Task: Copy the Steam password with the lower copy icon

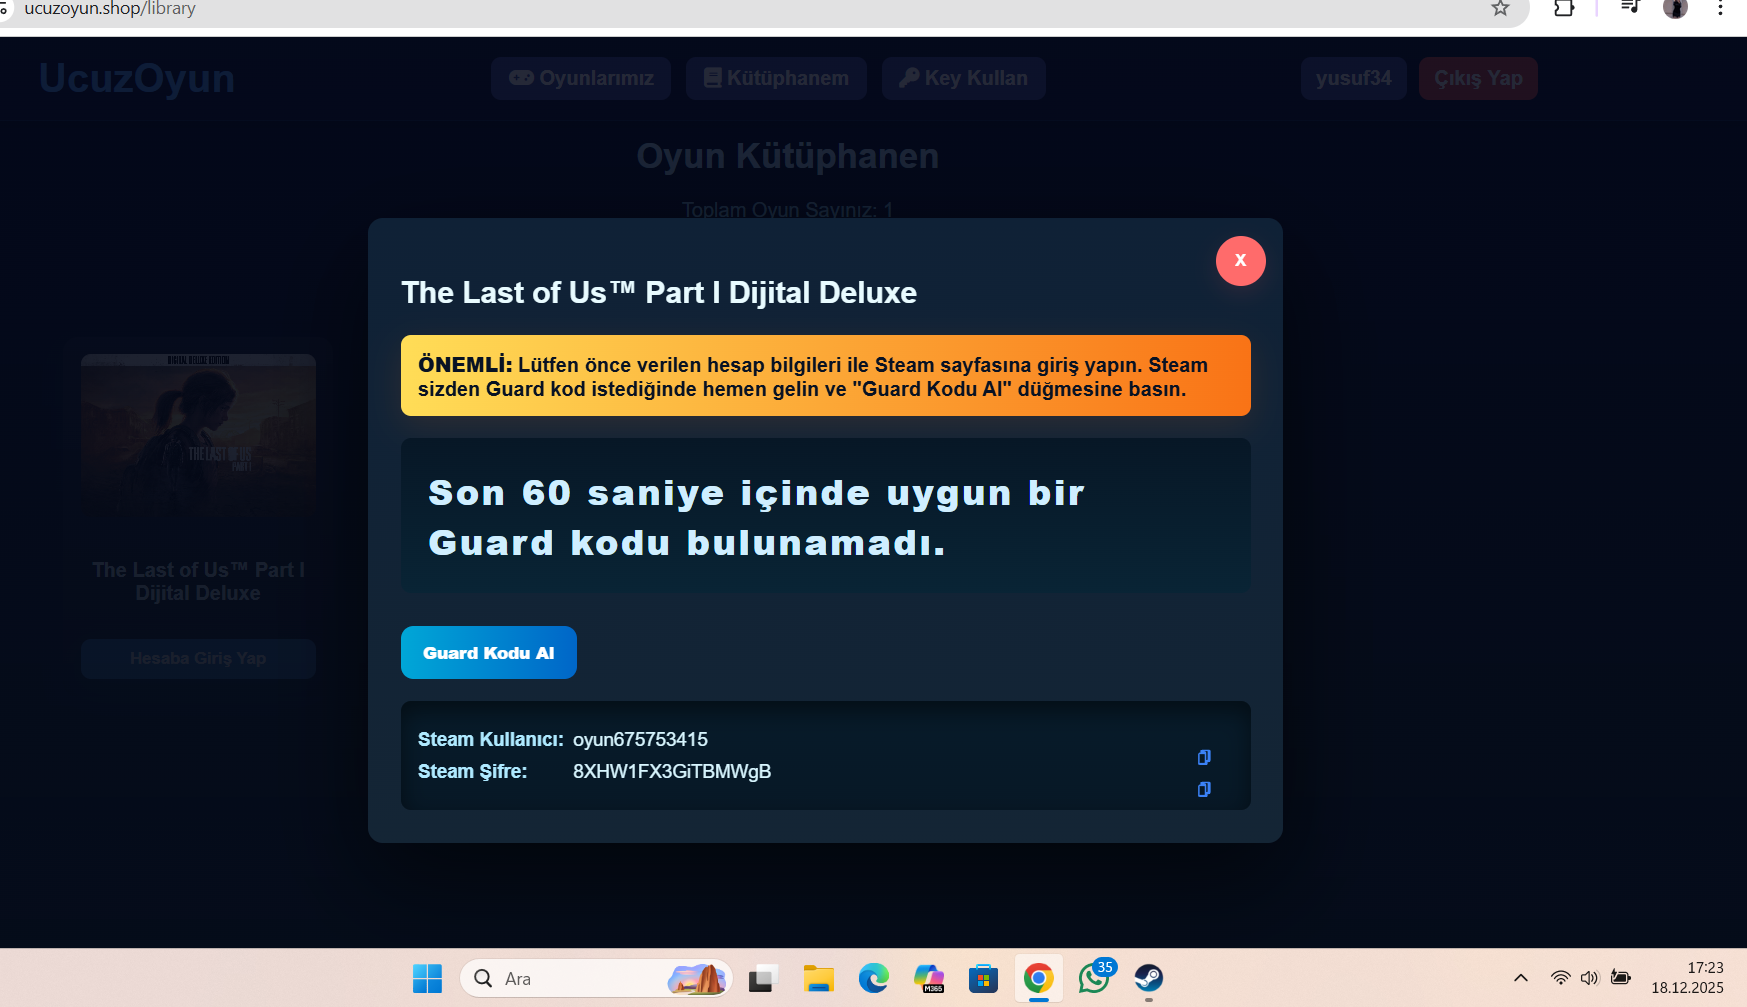Action: click(1204, 789)
